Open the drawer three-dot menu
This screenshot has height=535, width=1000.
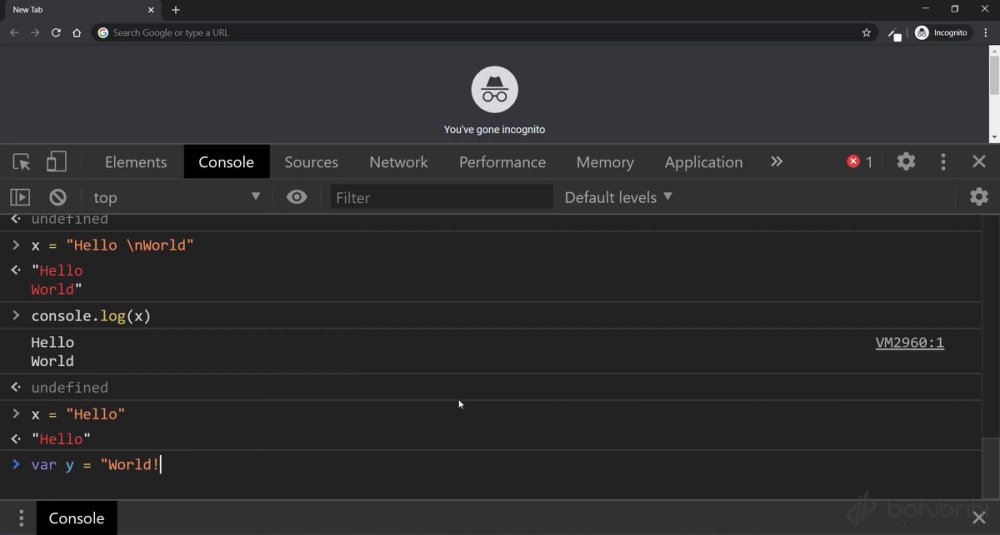click(21, 518)
